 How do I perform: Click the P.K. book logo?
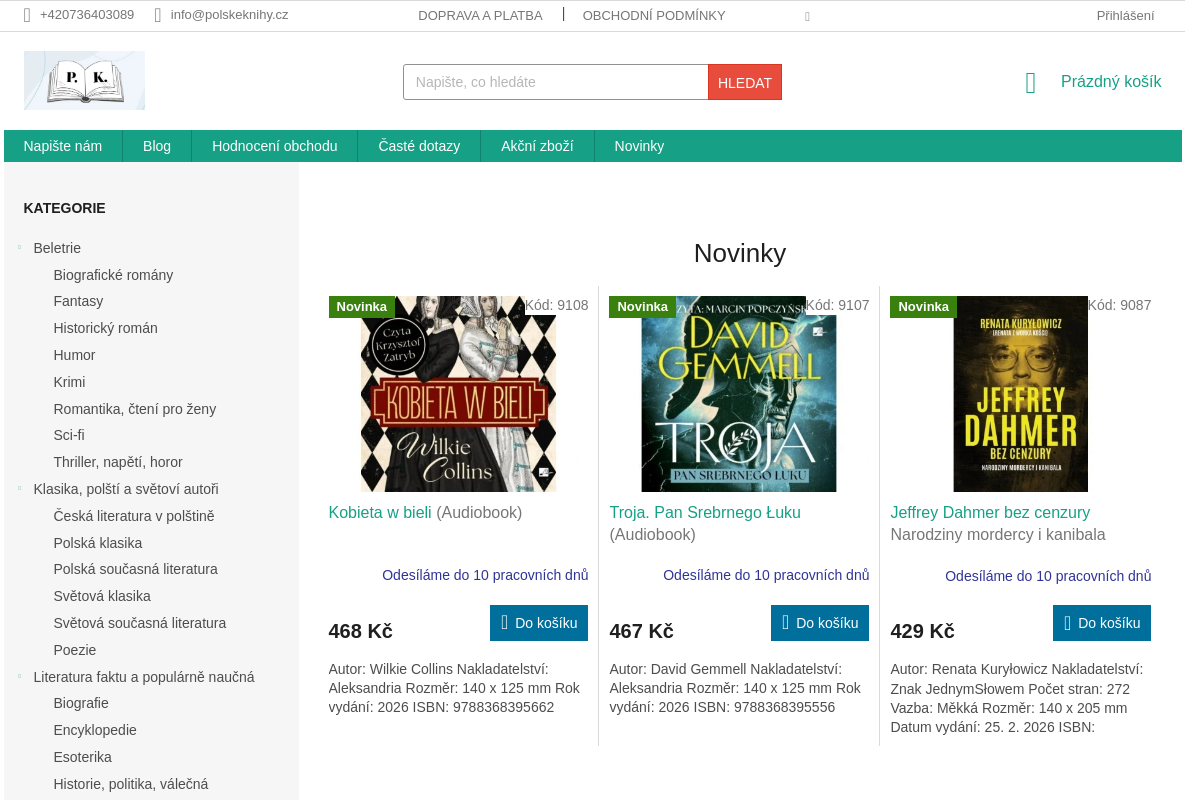[84, 80]
